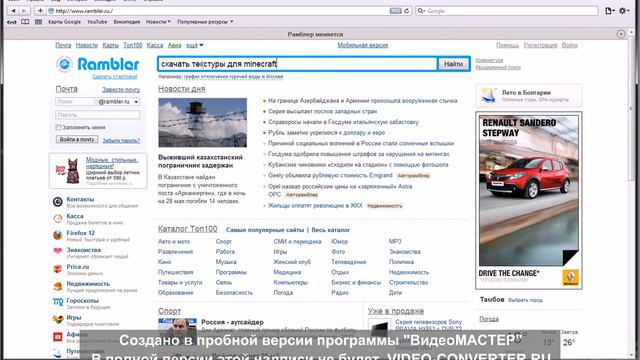Open the 'Забыли пароль?' link
Viewport: 640px width, 360px height.
coord(121,140)
